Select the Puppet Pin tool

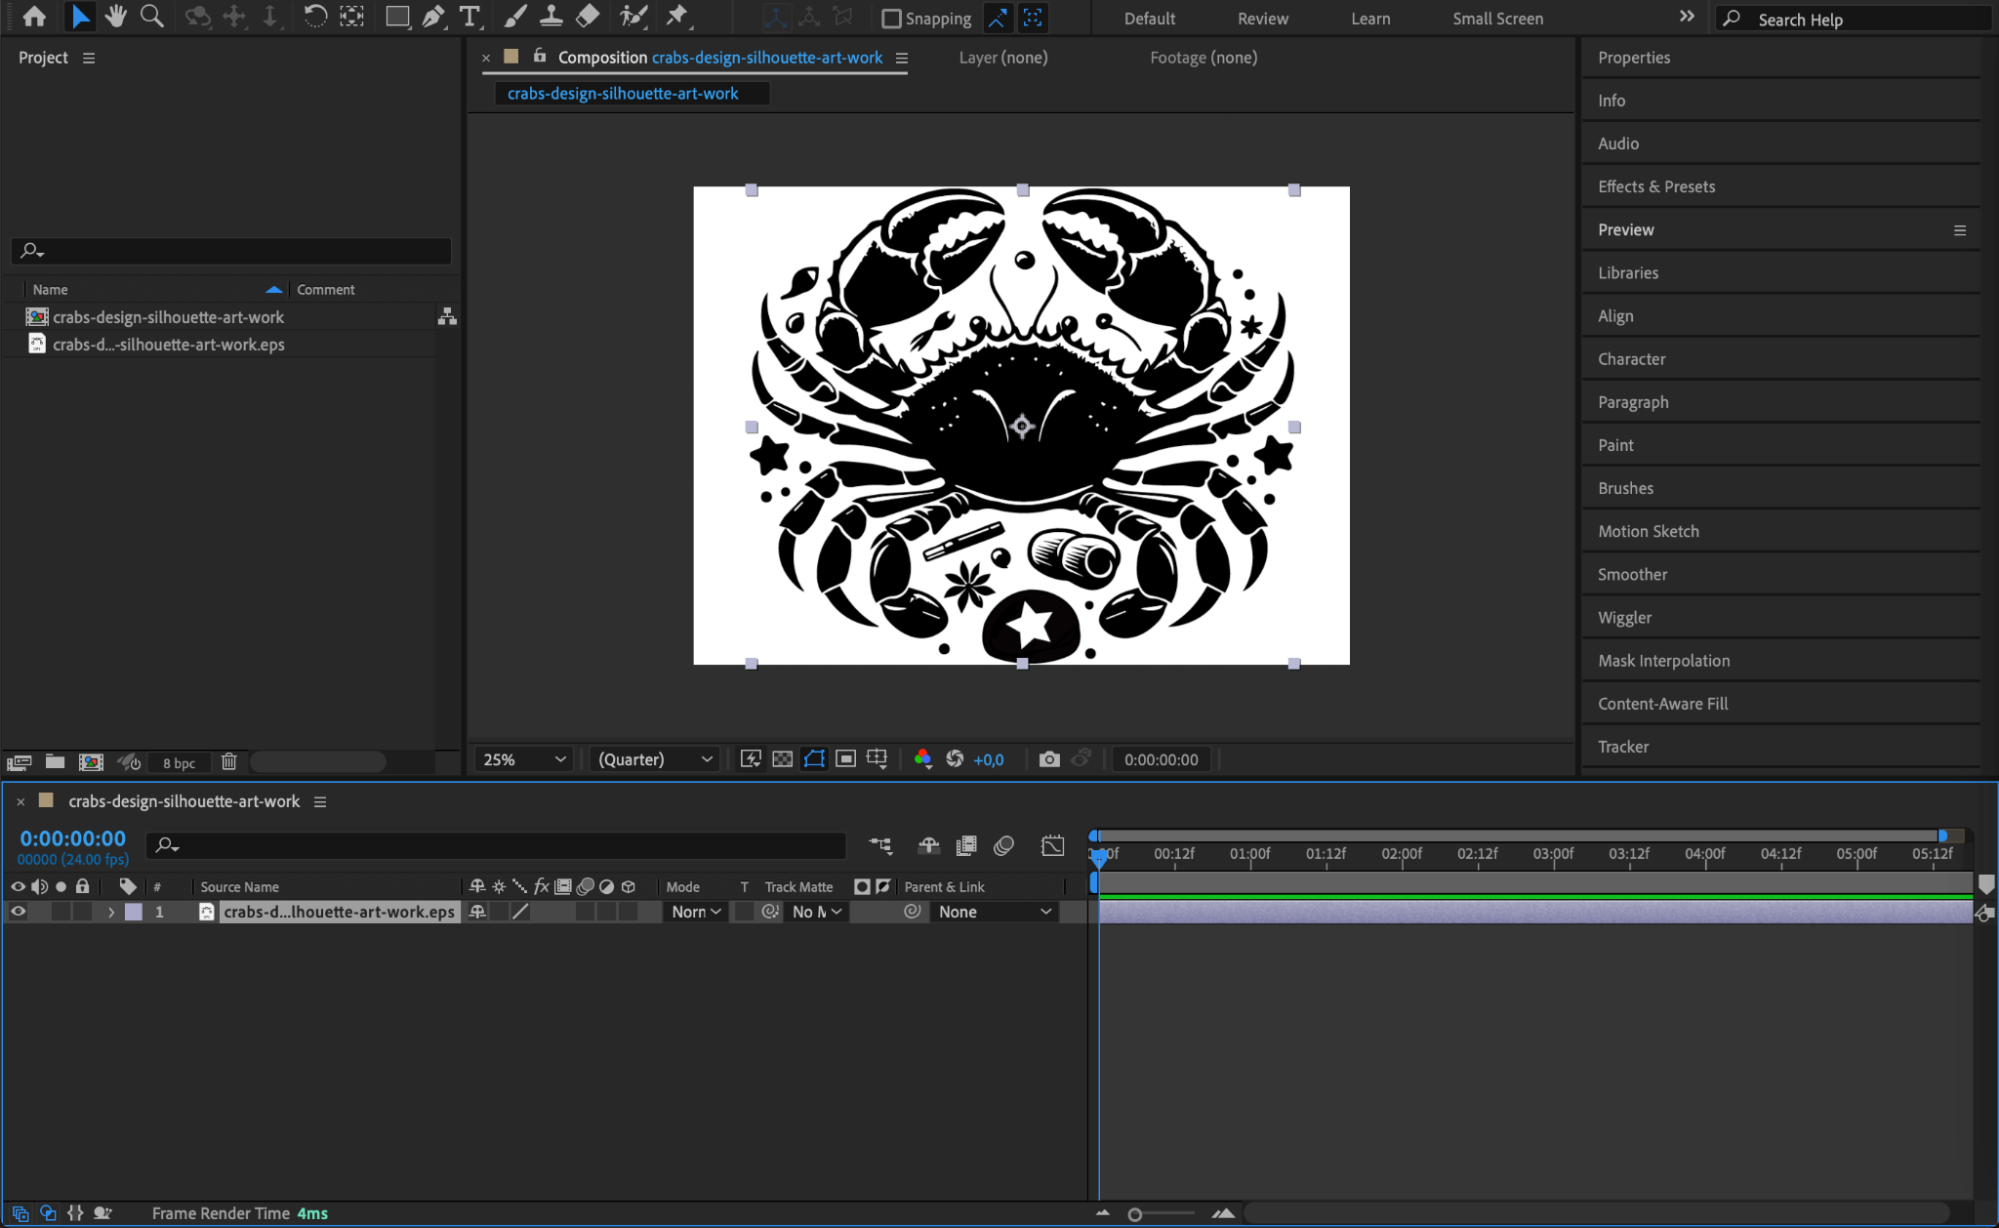click(x=677, y=17)
